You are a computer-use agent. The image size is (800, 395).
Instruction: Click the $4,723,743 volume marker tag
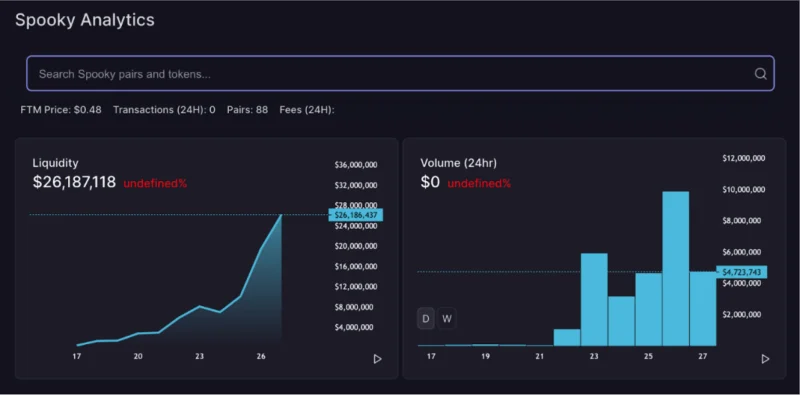click(x=741, y=273)
